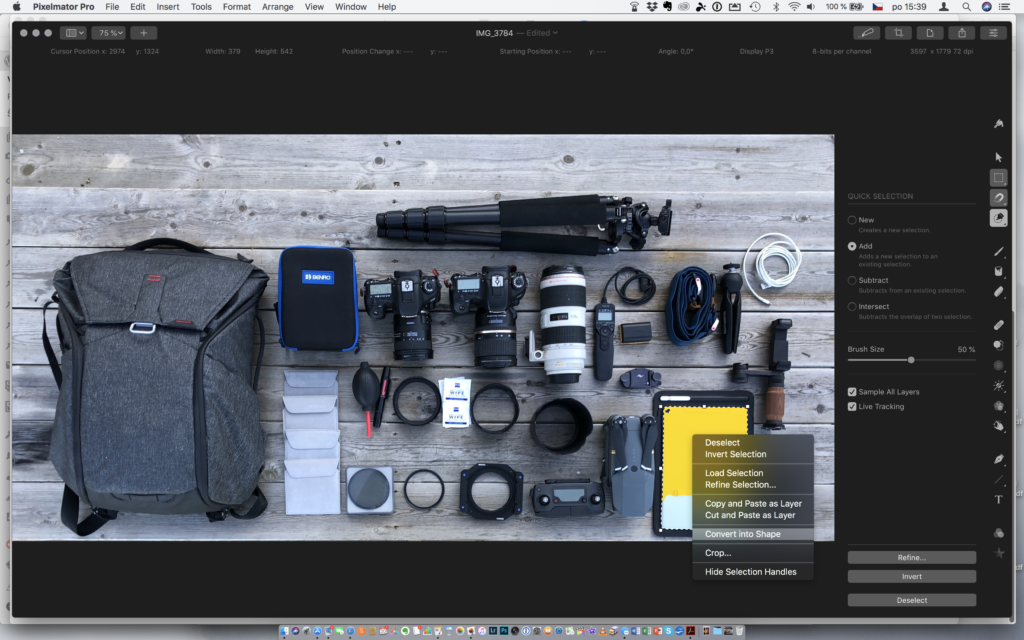The width and height of the screenshot is (1024, 640).
Task: Select the Arrange arrow tool
Action: (998, 157)
